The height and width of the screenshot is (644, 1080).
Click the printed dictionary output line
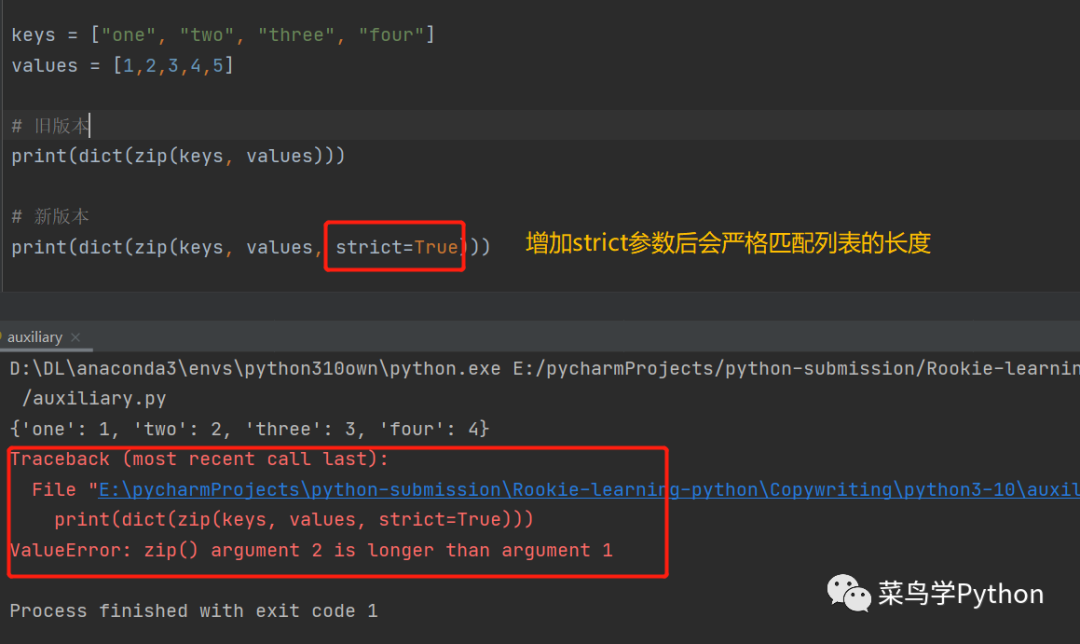coord(250,429)
